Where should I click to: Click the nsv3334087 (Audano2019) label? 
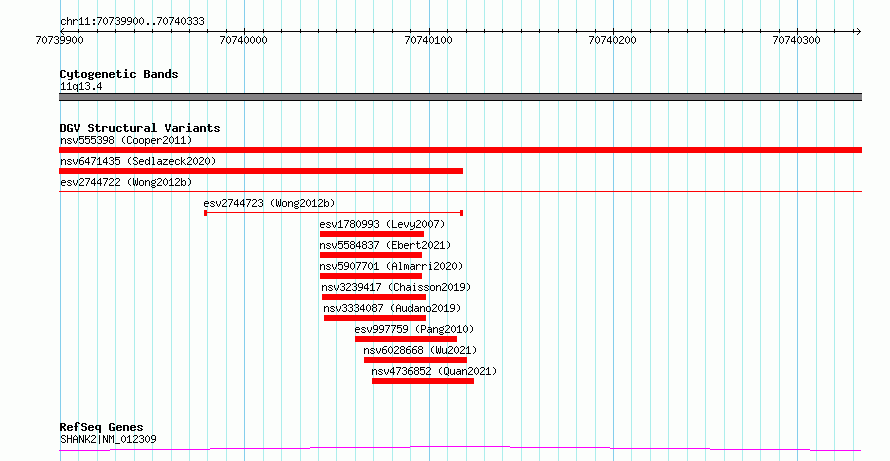[x=392, y=308]
